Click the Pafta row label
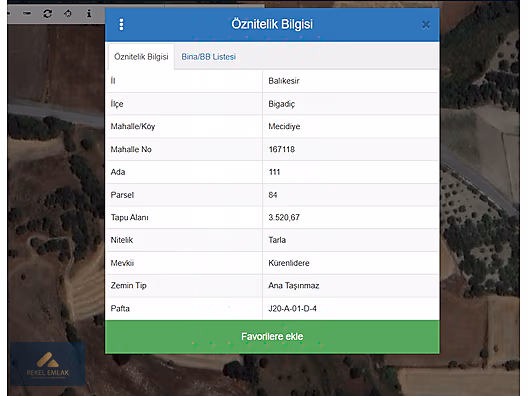 [120, 308]
